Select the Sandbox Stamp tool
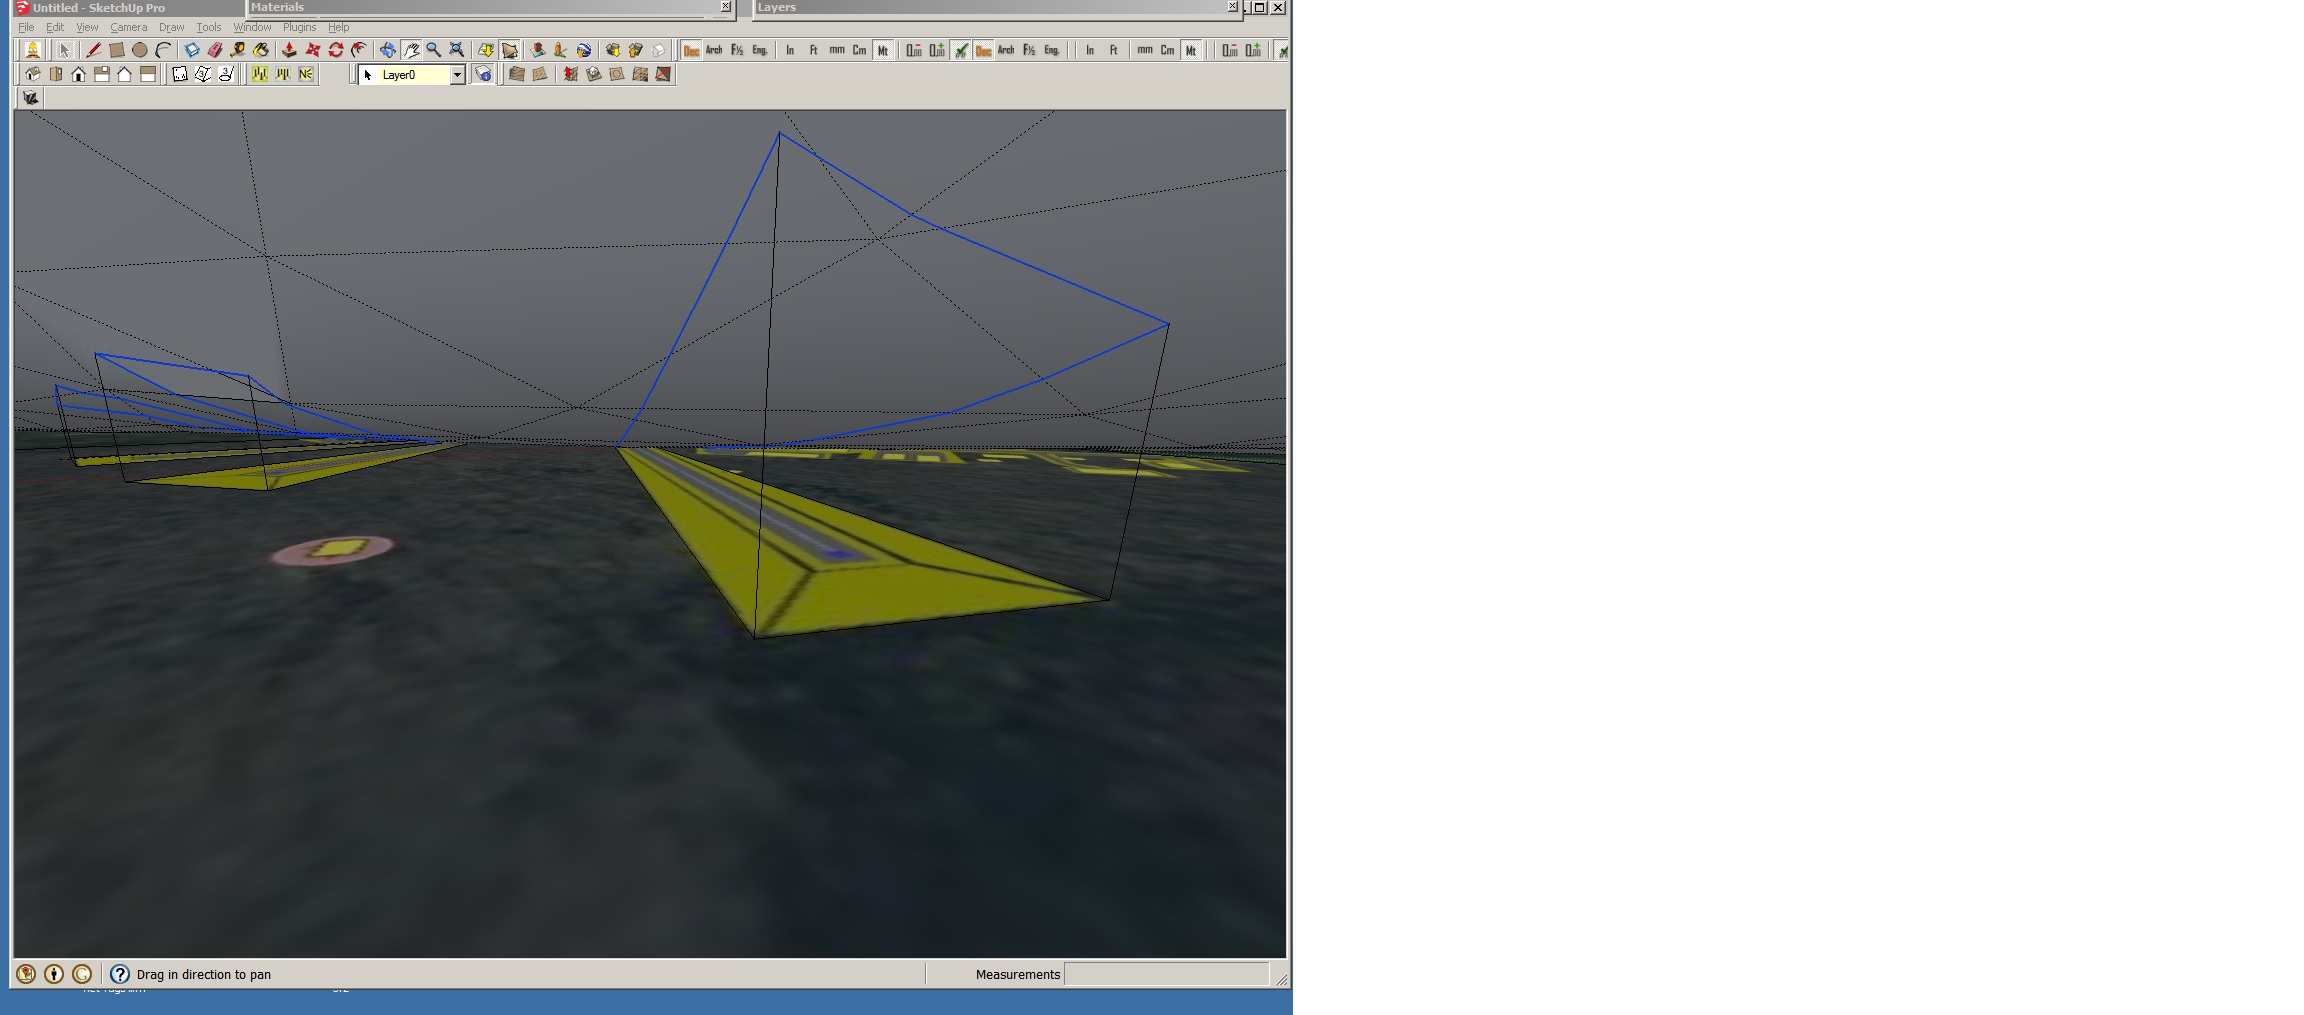This screenshot has height=1015, width=2304. [593, 74]
